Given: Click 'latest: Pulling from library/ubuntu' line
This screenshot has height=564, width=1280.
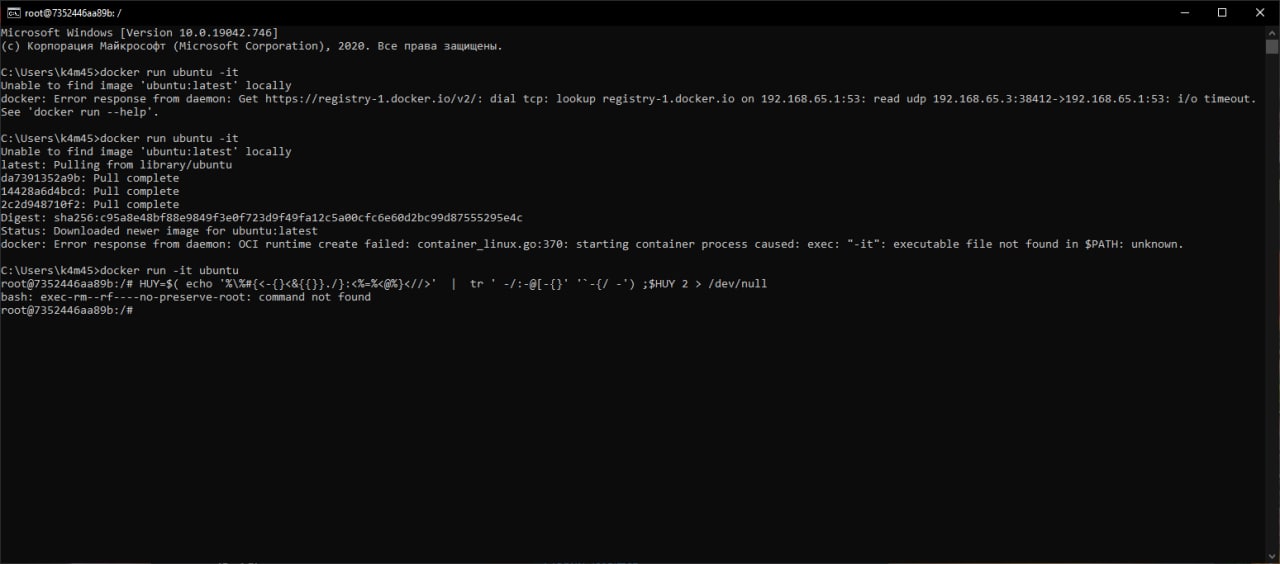Looking at the screenshot, I should (x=116, y=165).
